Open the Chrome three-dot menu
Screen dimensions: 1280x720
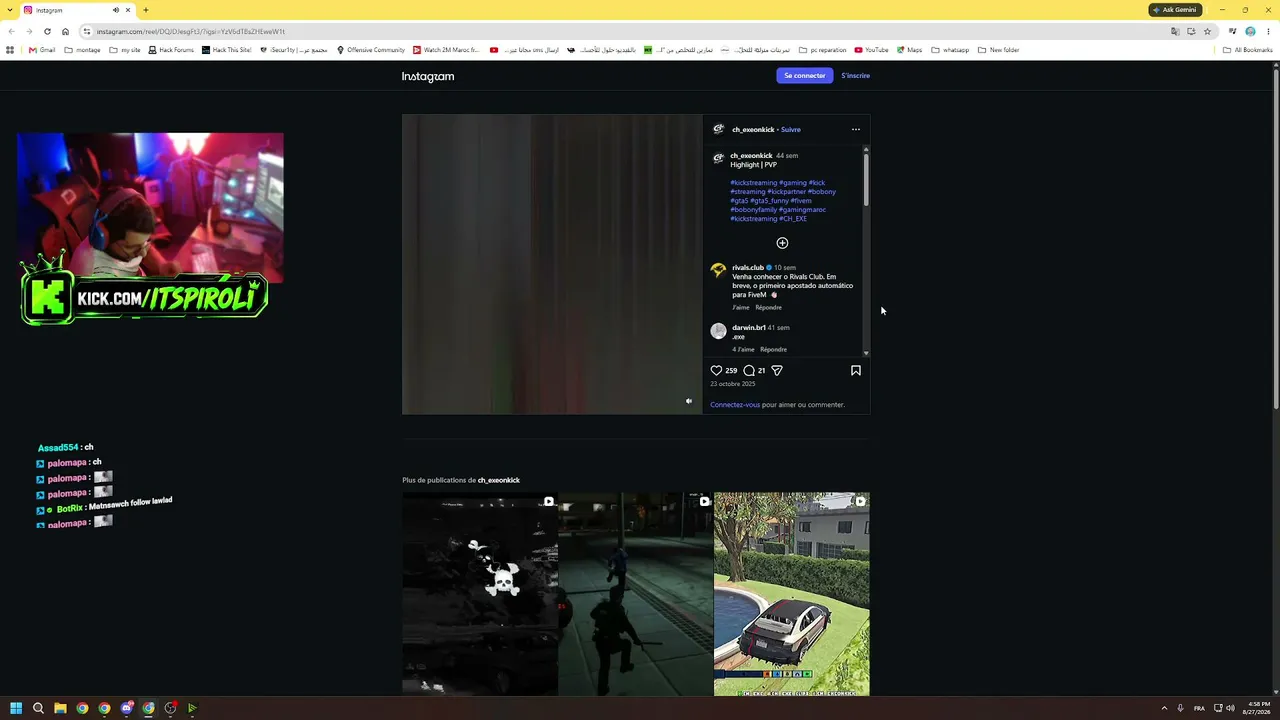tap(1268, 31)
